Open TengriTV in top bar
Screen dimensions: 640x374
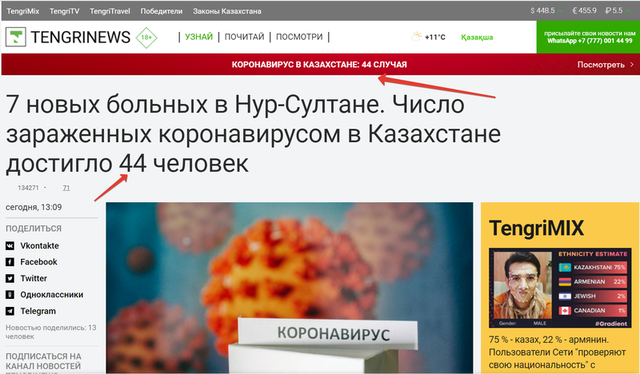coord(64,11)
